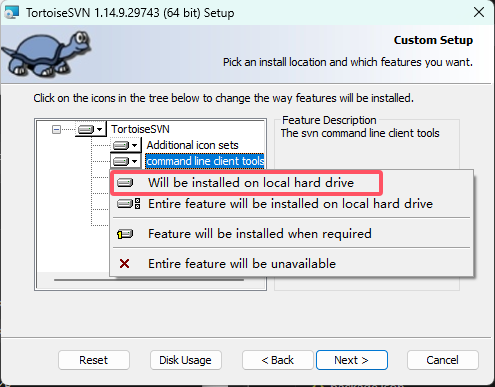Select Additional icon sets tree item
This screenshot has height=387, width=495.
pos(192,145)
